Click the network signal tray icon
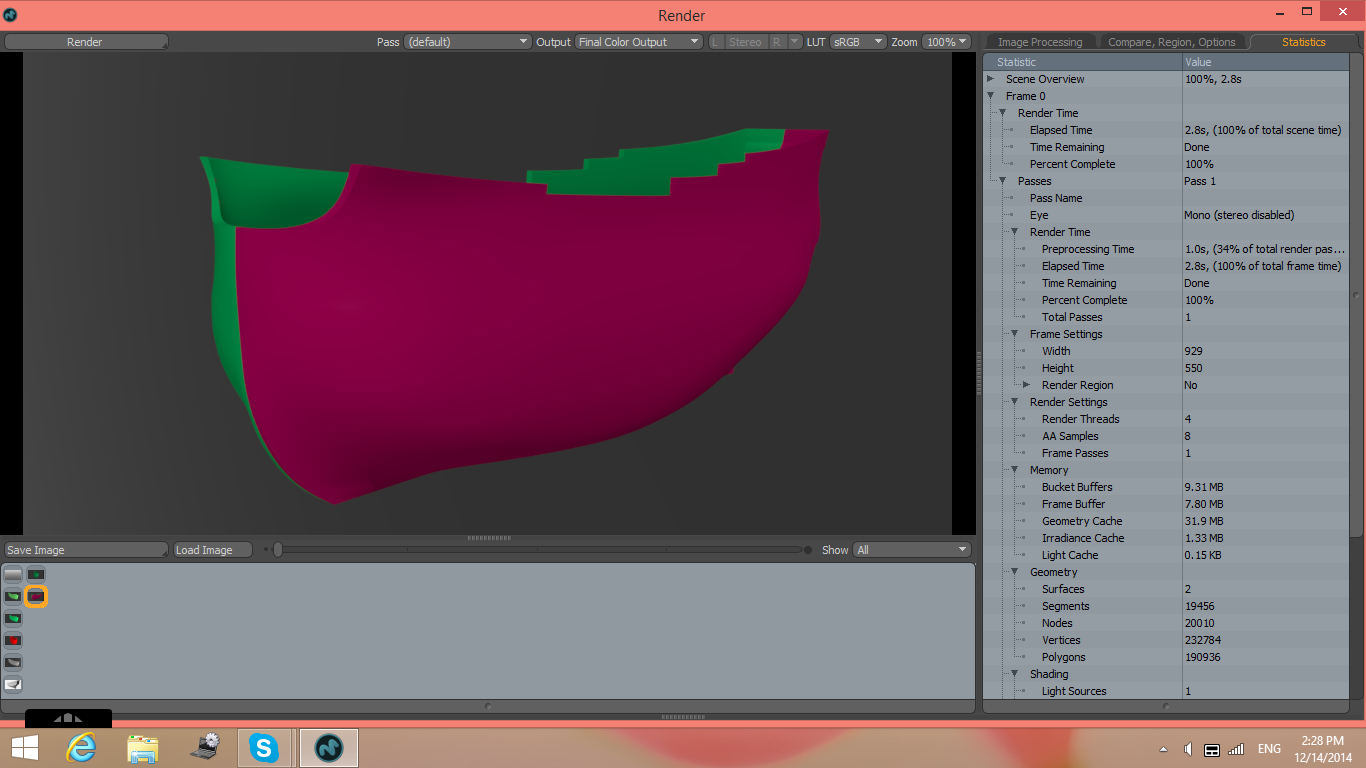The width and height of the screenshot is (1366, 768). coord(1236,749)
